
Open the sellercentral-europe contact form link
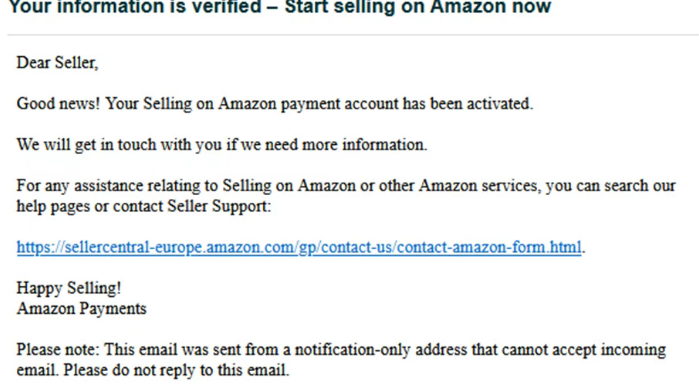299,247
